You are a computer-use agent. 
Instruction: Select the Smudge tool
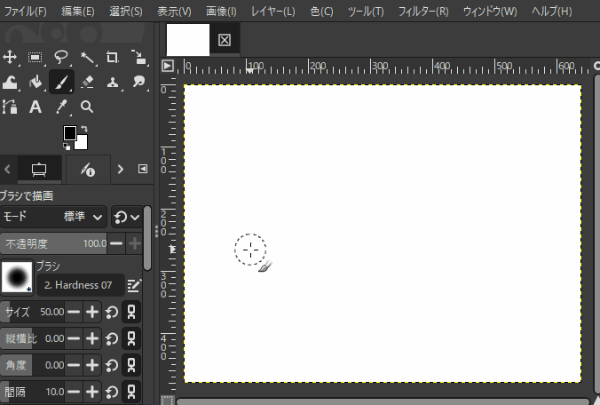(139, 82)
